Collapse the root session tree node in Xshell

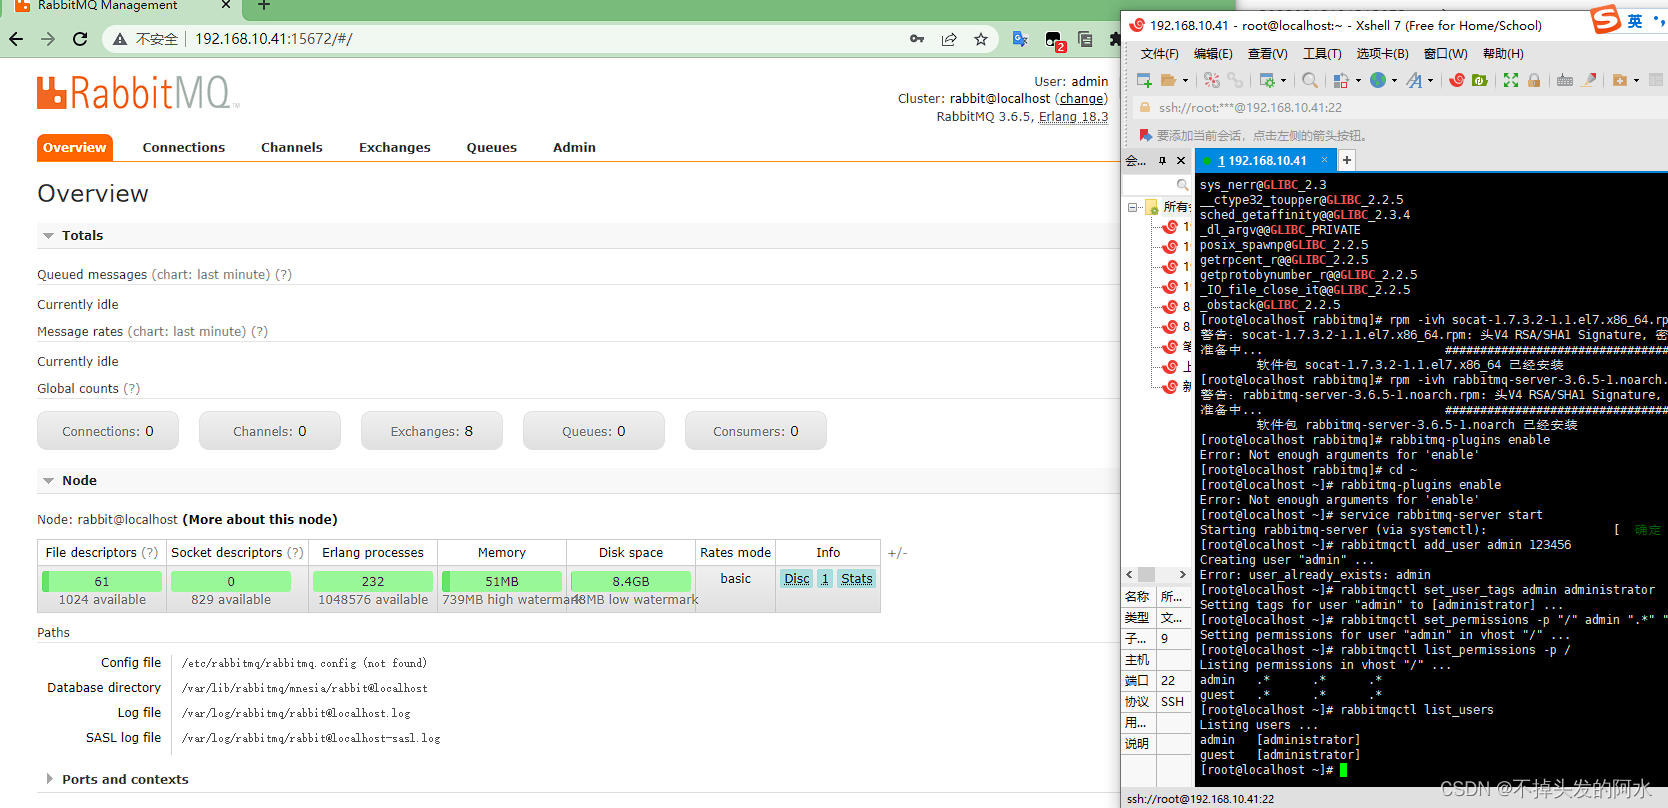pos(1133,207)
